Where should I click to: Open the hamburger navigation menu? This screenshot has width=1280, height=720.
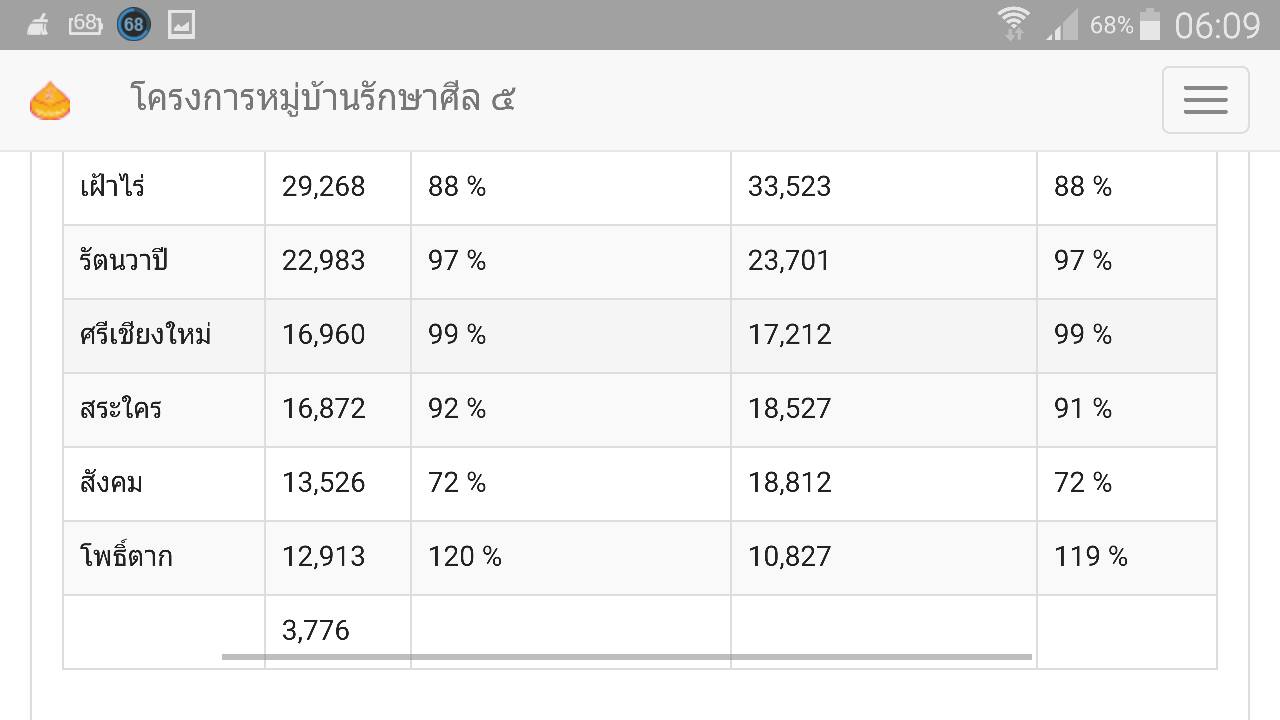coord(1205,100)
